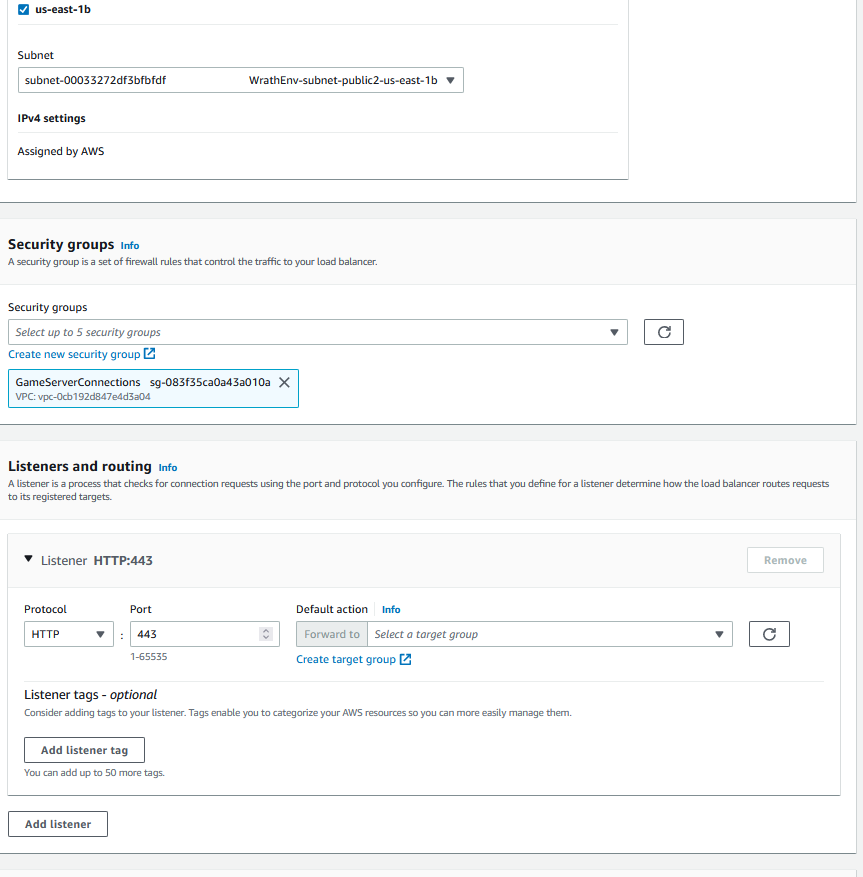This screenshot has width=863, height=877.
Task: Click the Create new security group link
Action: coord(74,354)
